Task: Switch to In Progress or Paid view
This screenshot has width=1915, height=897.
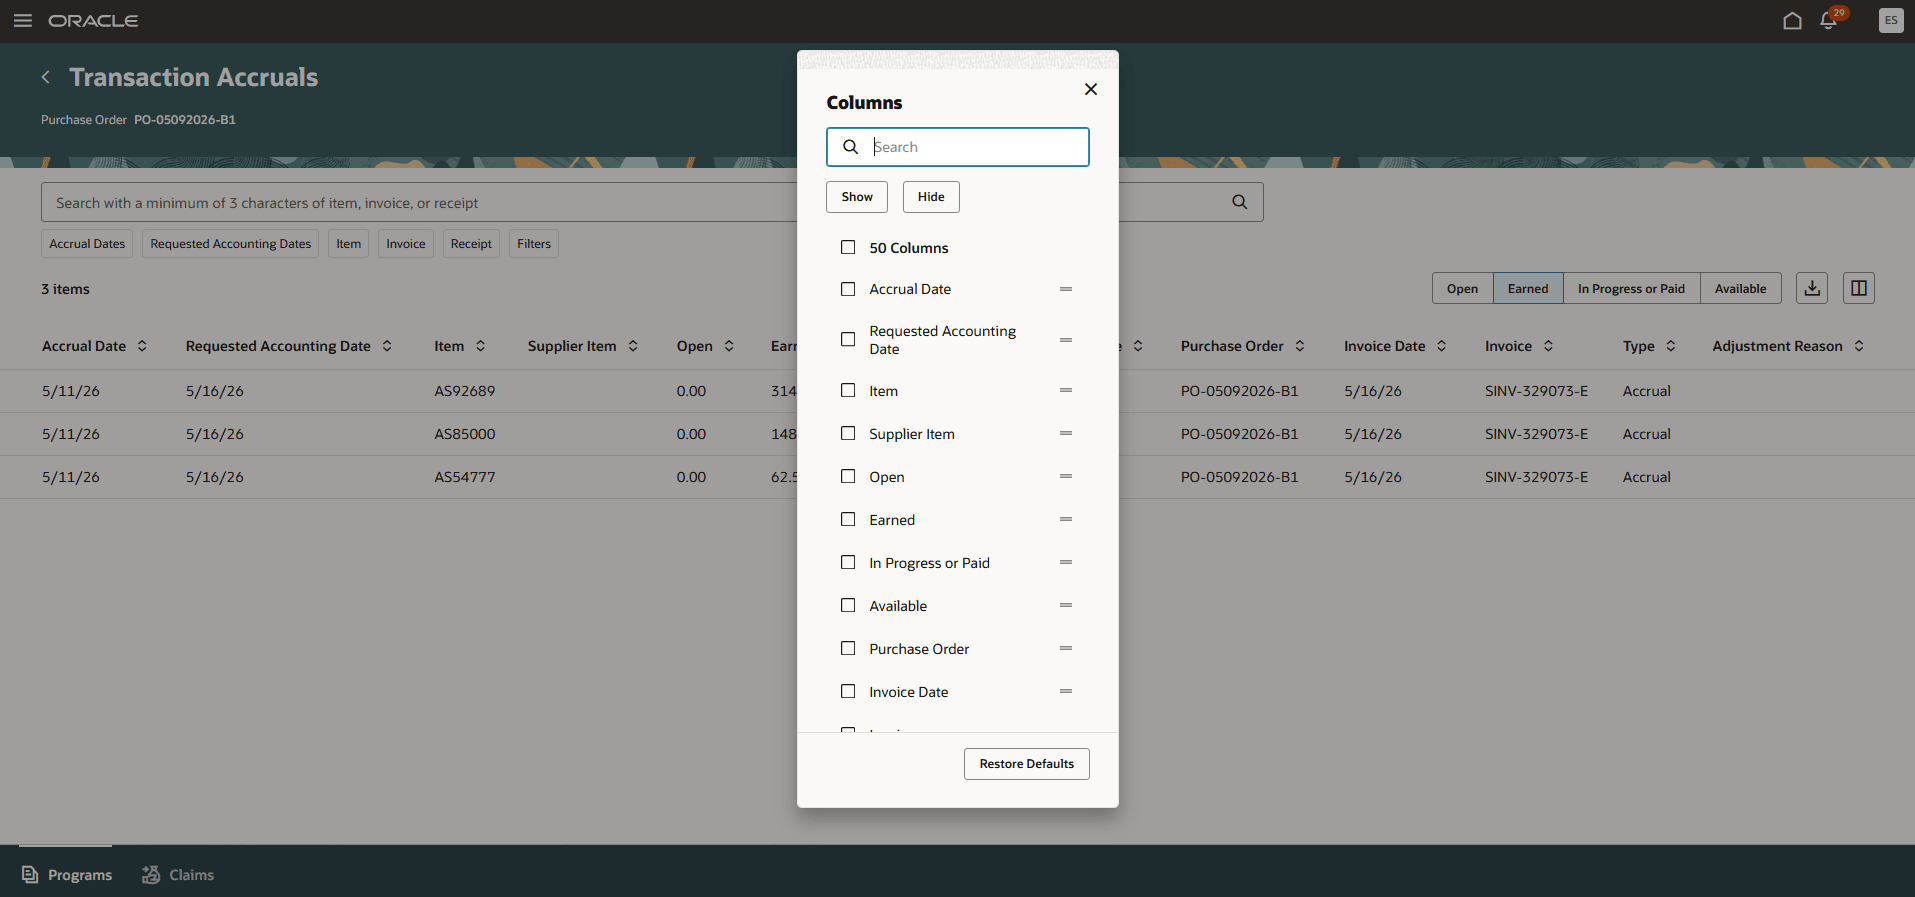Action: (x=1631, y=288)
